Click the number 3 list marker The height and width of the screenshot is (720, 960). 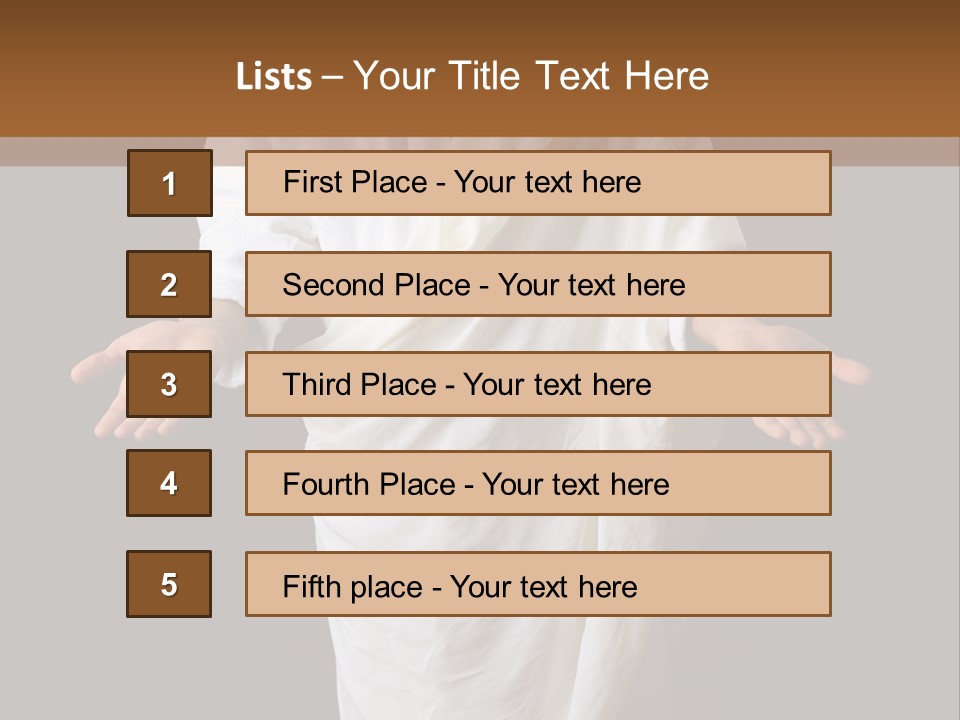click(169, 384)
